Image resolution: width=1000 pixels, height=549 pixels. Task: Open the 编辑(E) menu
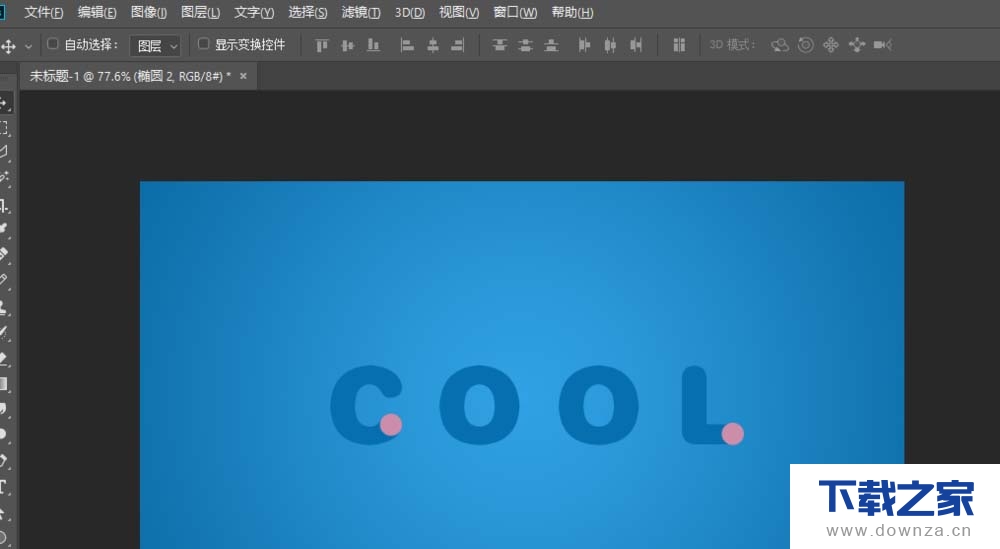pyautogui.click(x=97, y=12)
